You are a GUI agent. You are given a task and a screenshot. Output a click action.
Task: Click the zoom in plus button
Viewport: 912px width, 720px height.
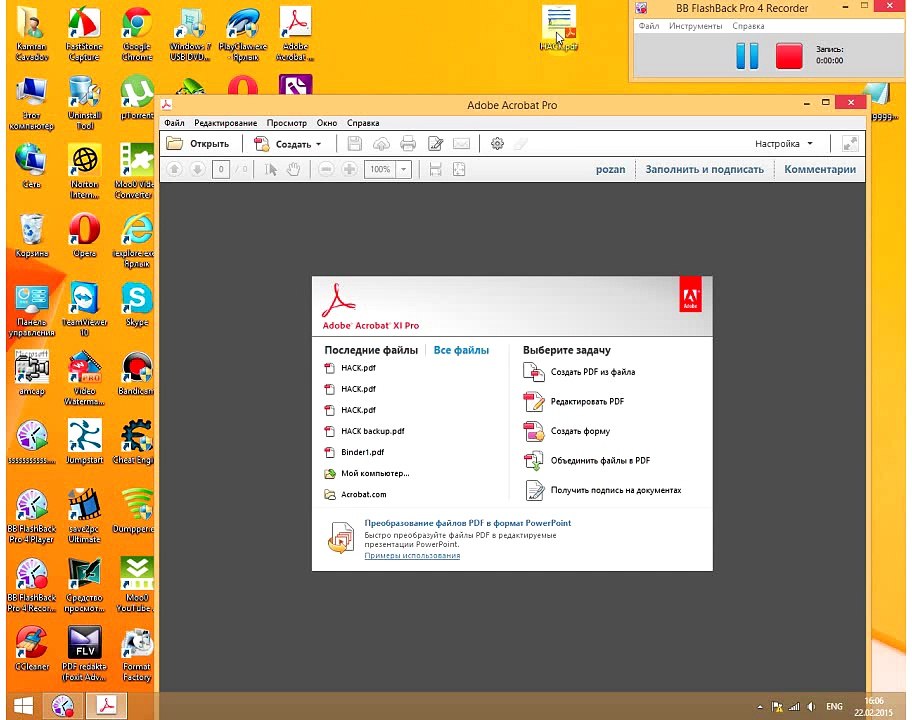[x=350, y=169]
